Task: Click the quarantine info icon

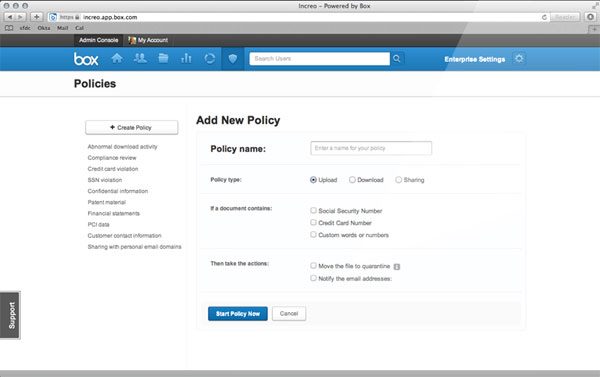Action: [397, 267]
